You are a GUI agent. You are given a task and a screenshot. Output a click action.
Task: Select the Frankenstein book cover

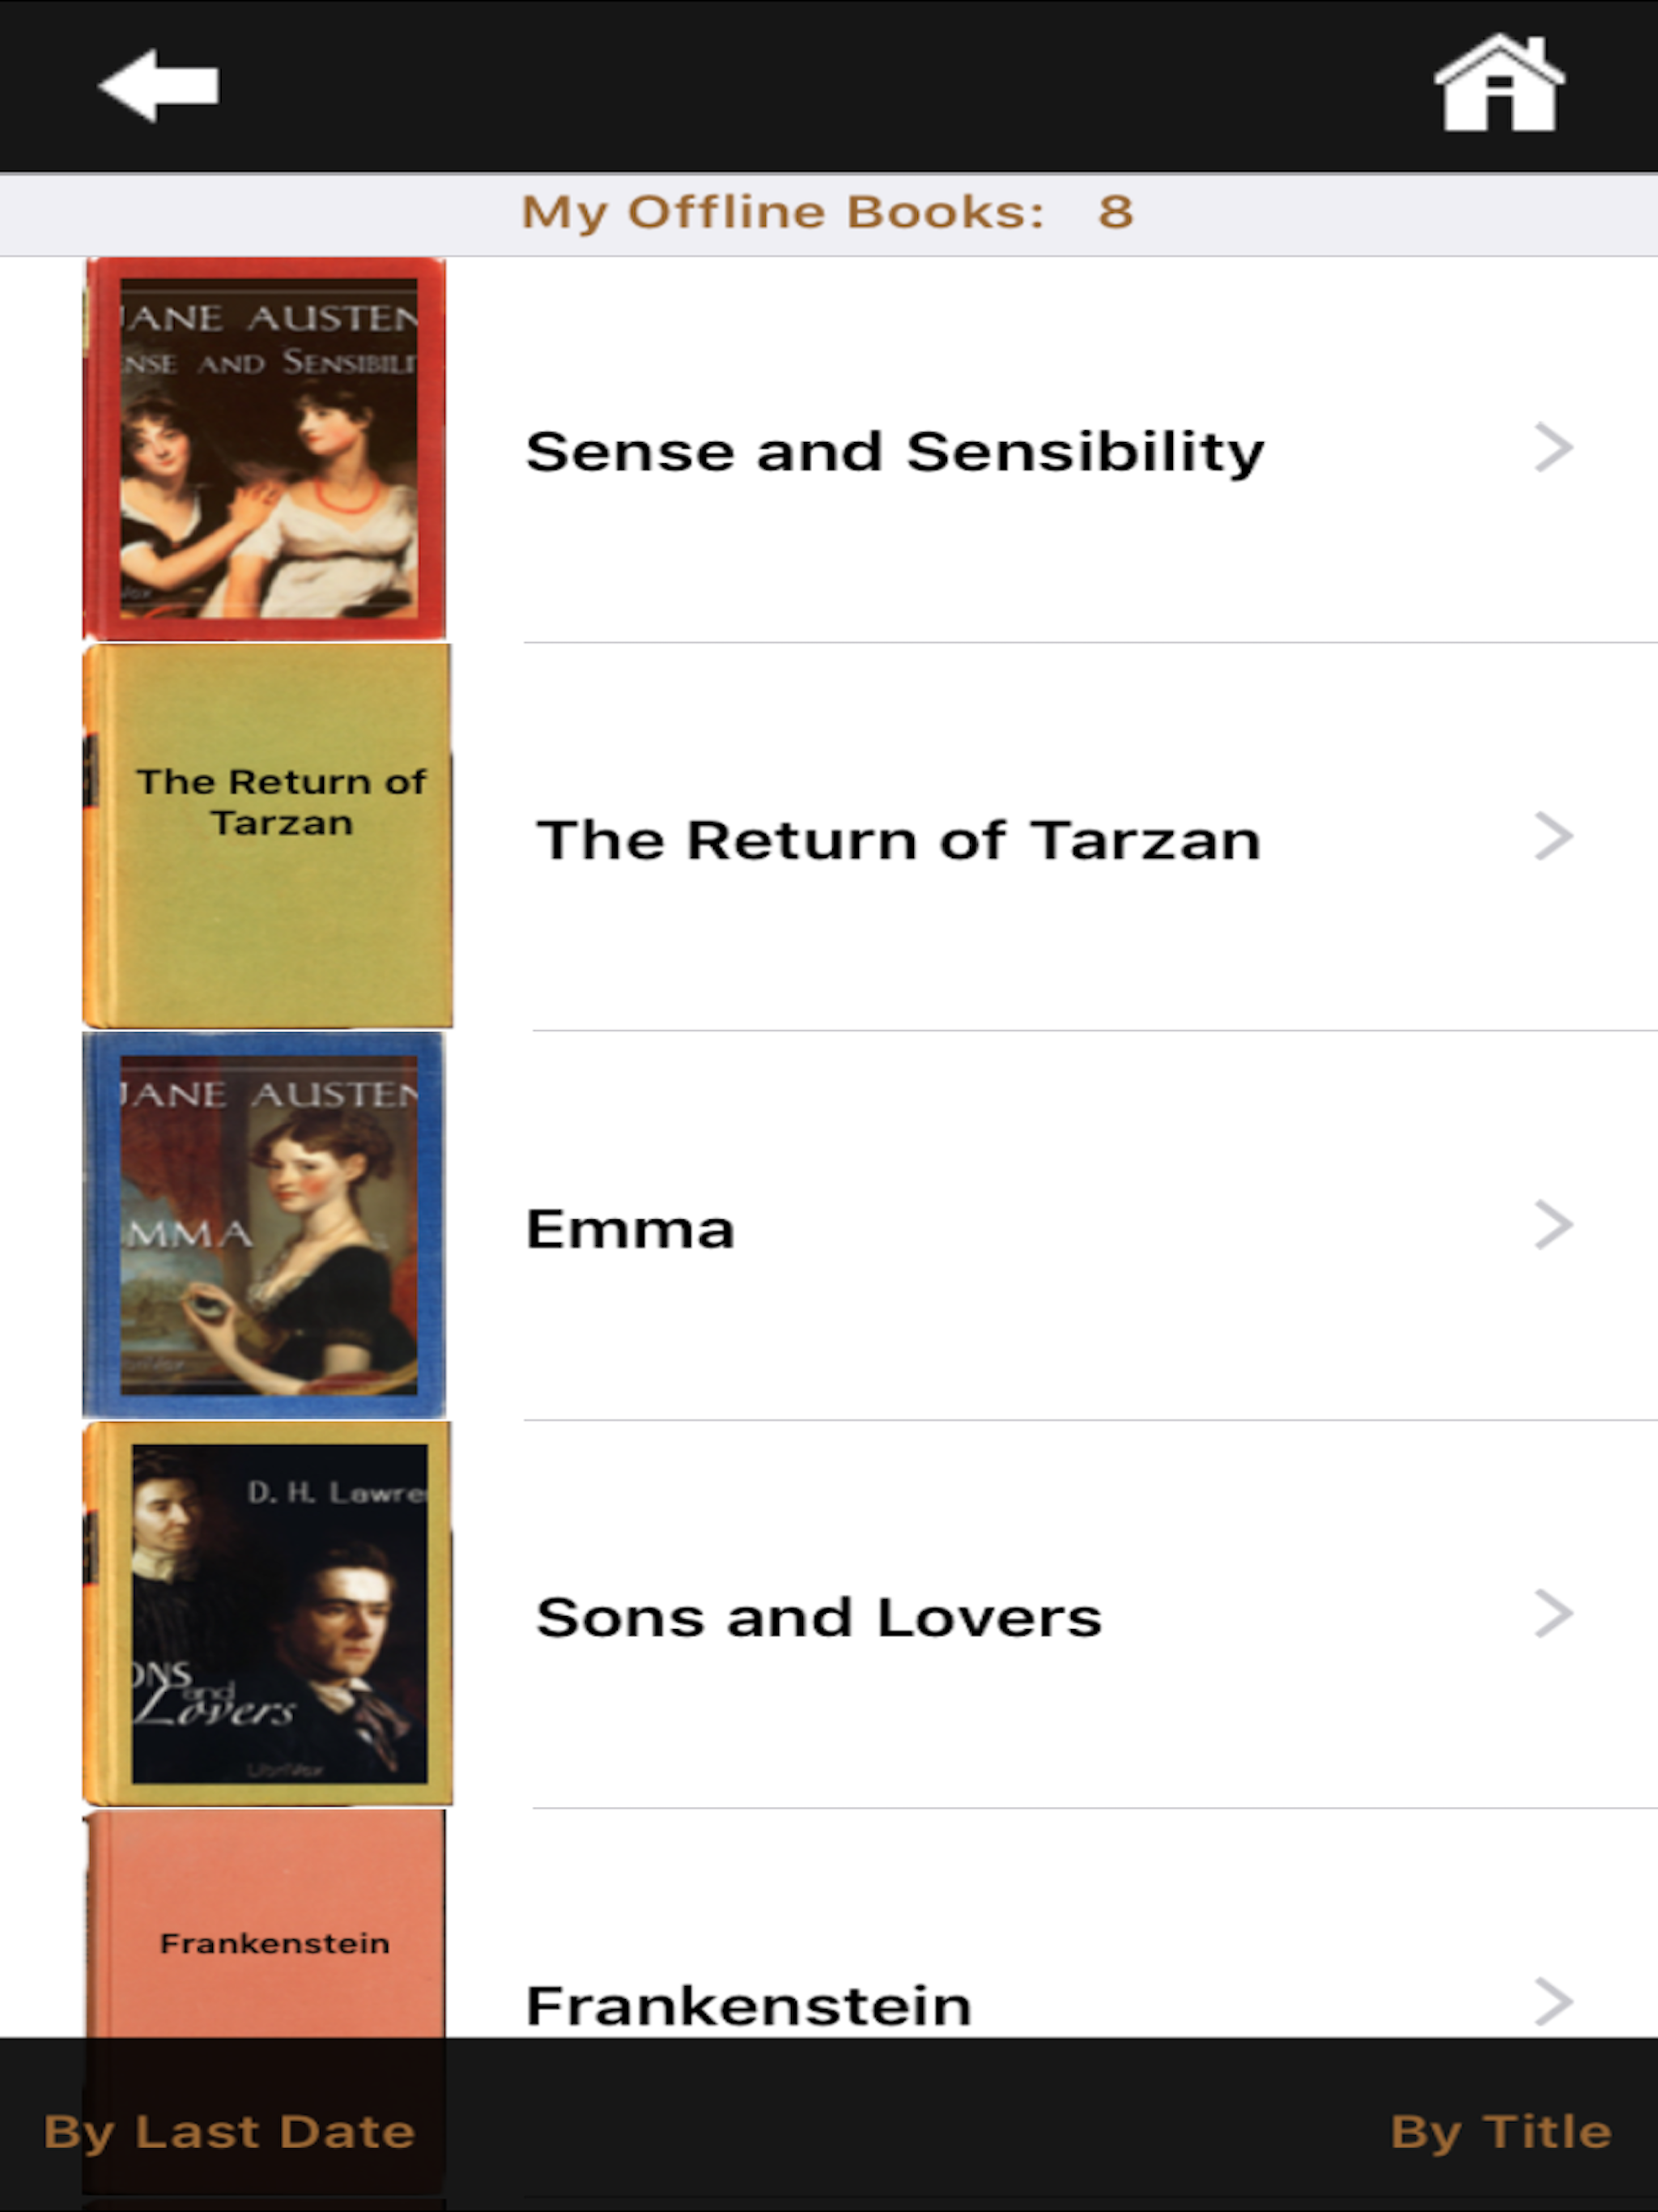pos(266,1925)
